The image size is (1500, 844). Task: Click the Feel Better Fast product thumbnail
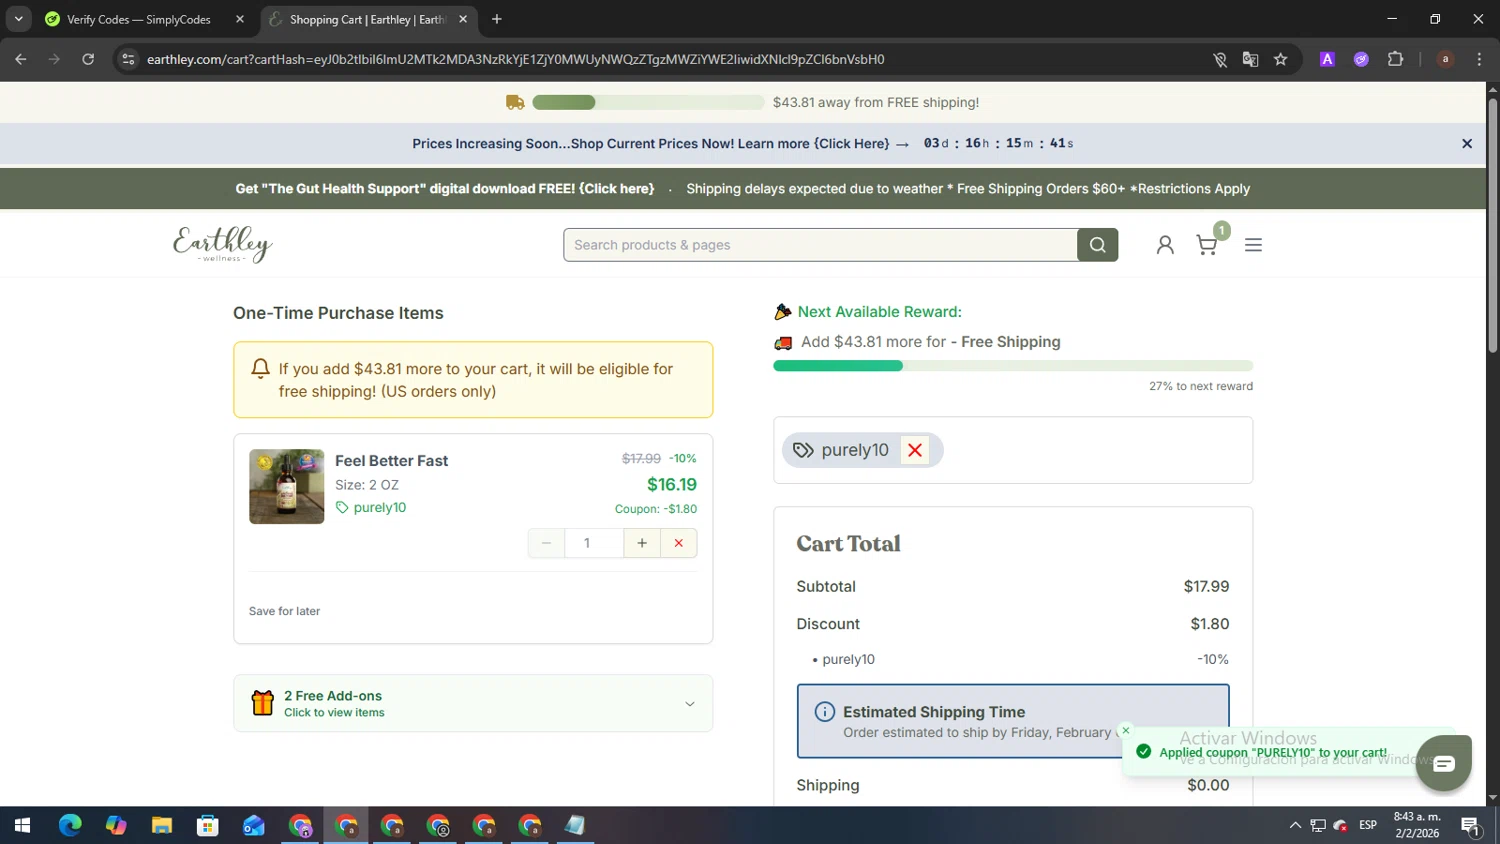pos(287,486)
